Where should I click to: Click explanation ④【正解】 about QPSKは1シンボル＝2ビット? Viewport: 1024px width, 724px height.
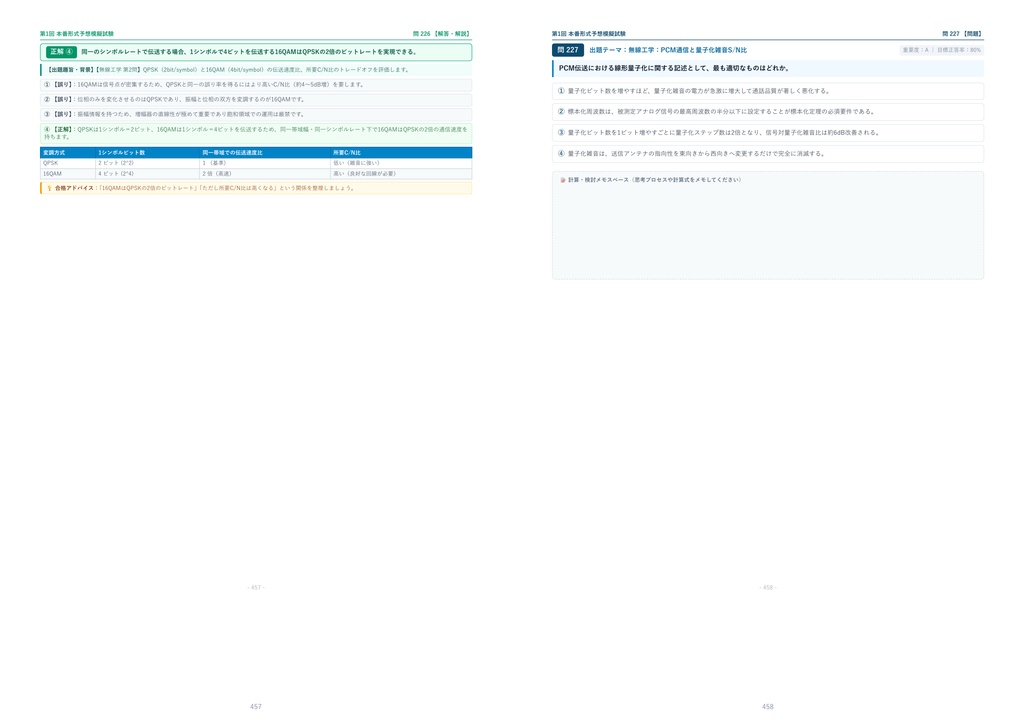coord(256,133)
